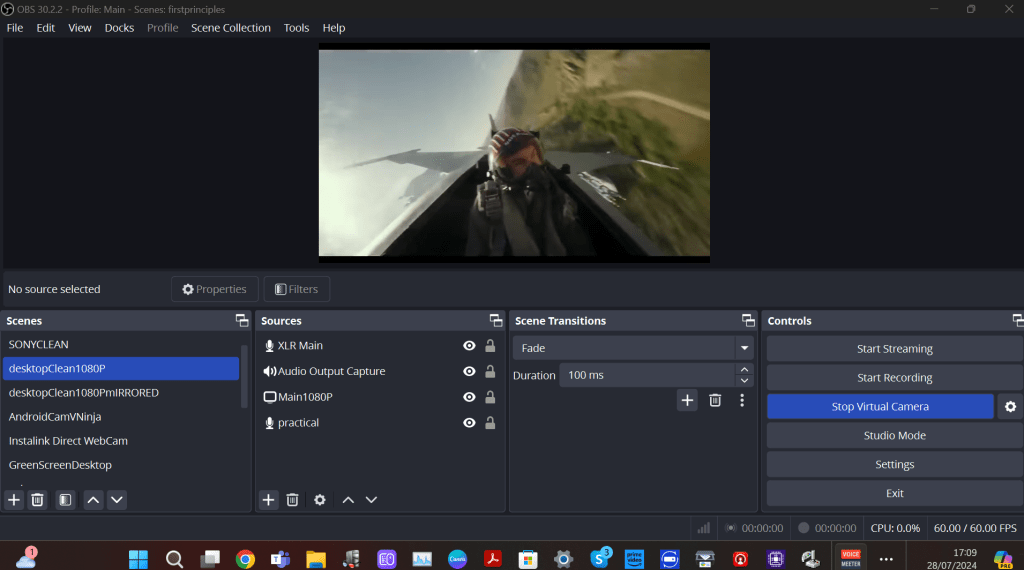The height and width of the screenshot is (570, 1024).
Task: Open the Profile menu
Action: click(163, 28)
